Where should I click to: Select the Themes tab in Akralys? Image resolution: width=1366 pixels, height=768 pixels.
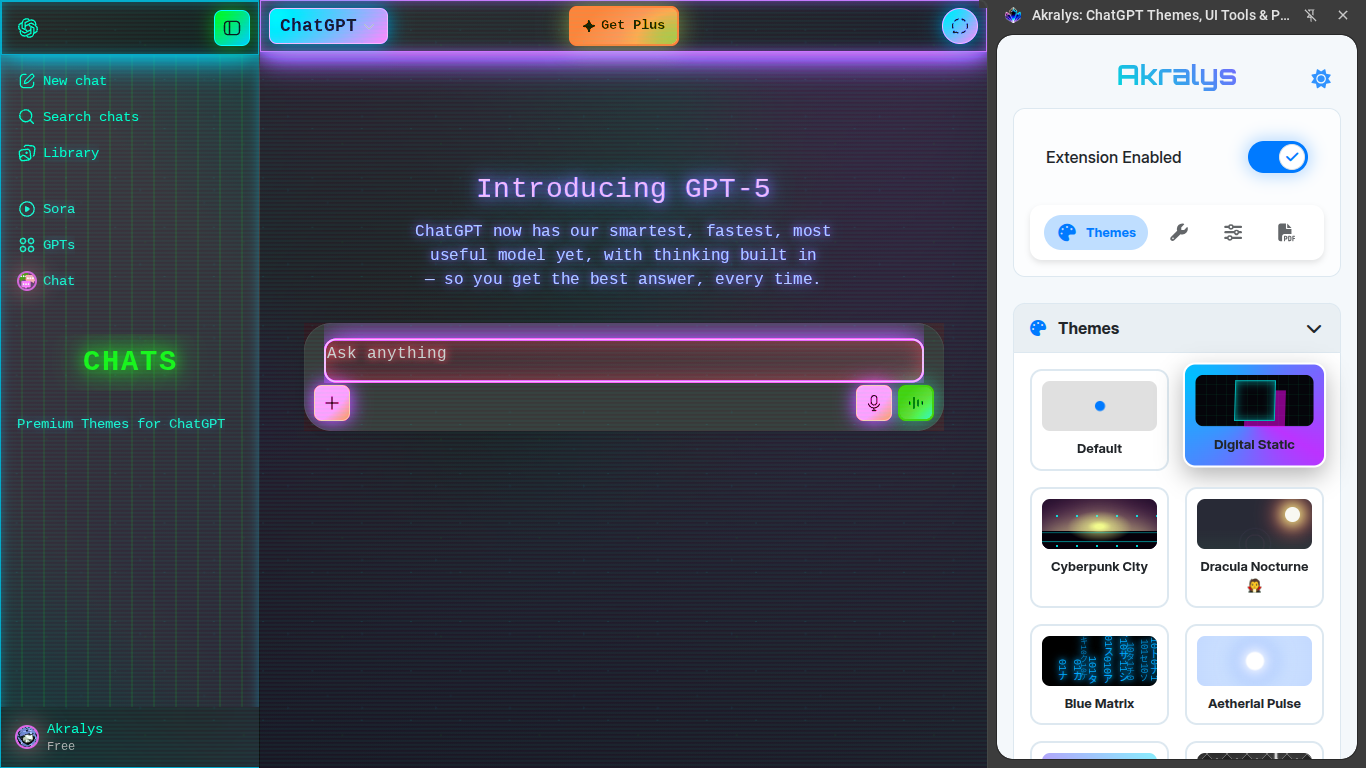tap(1096, 233)
